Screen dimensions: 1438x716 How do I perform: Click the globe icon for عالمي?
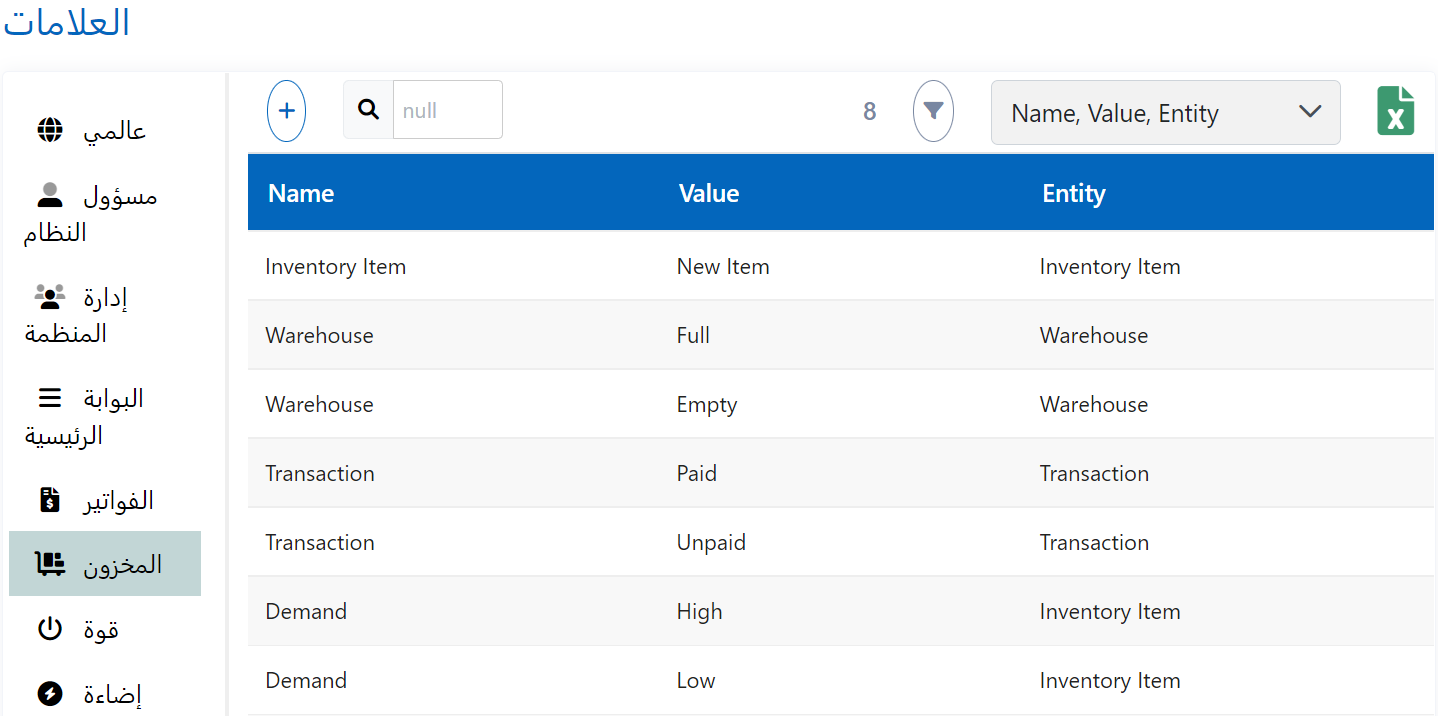50,130
